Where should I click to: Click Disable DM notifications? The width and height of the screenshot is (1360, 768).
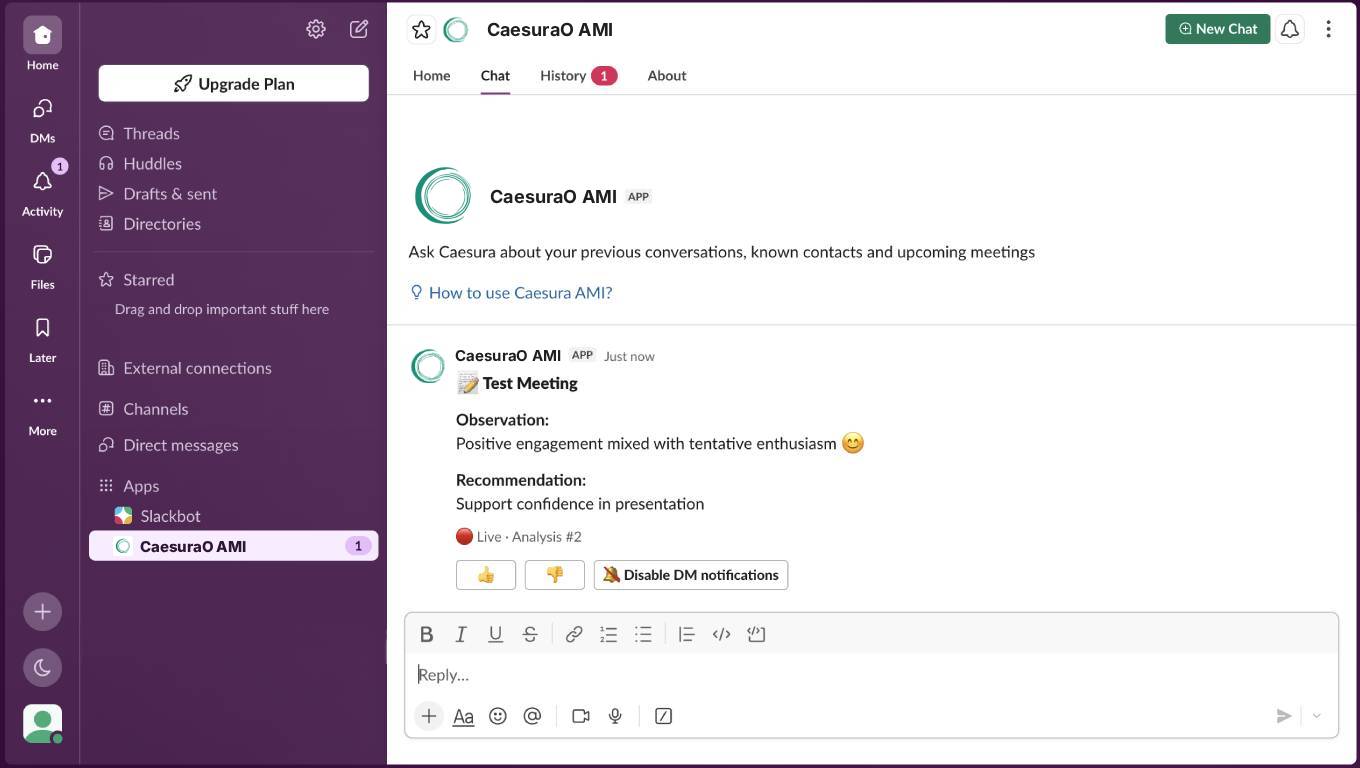691,575
